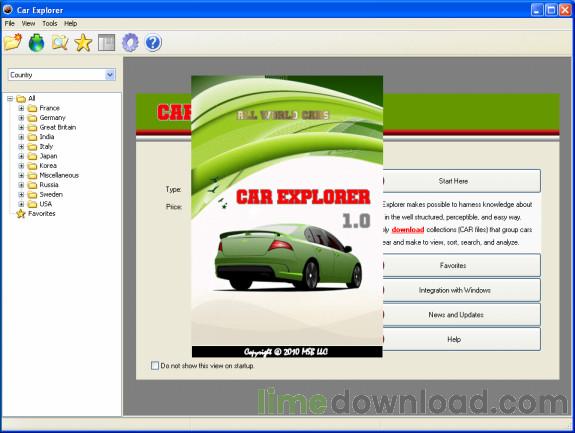
Task: Click the Integration with Windows button
Action: click(461, 290)
